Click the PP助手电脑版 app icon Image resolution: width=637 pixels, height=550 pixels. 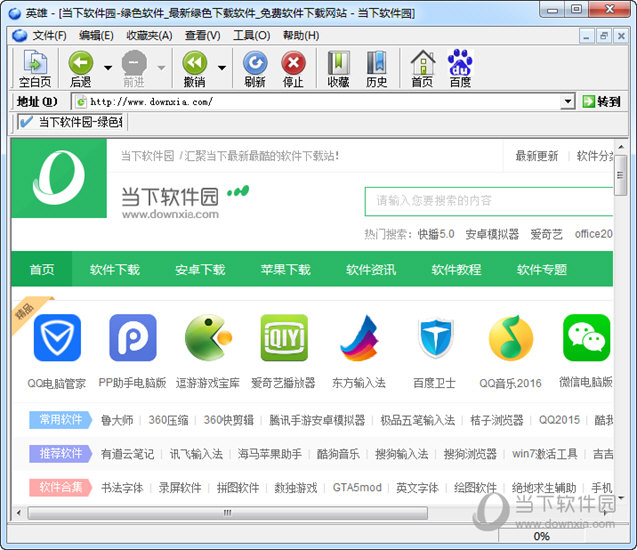(133, 338)
